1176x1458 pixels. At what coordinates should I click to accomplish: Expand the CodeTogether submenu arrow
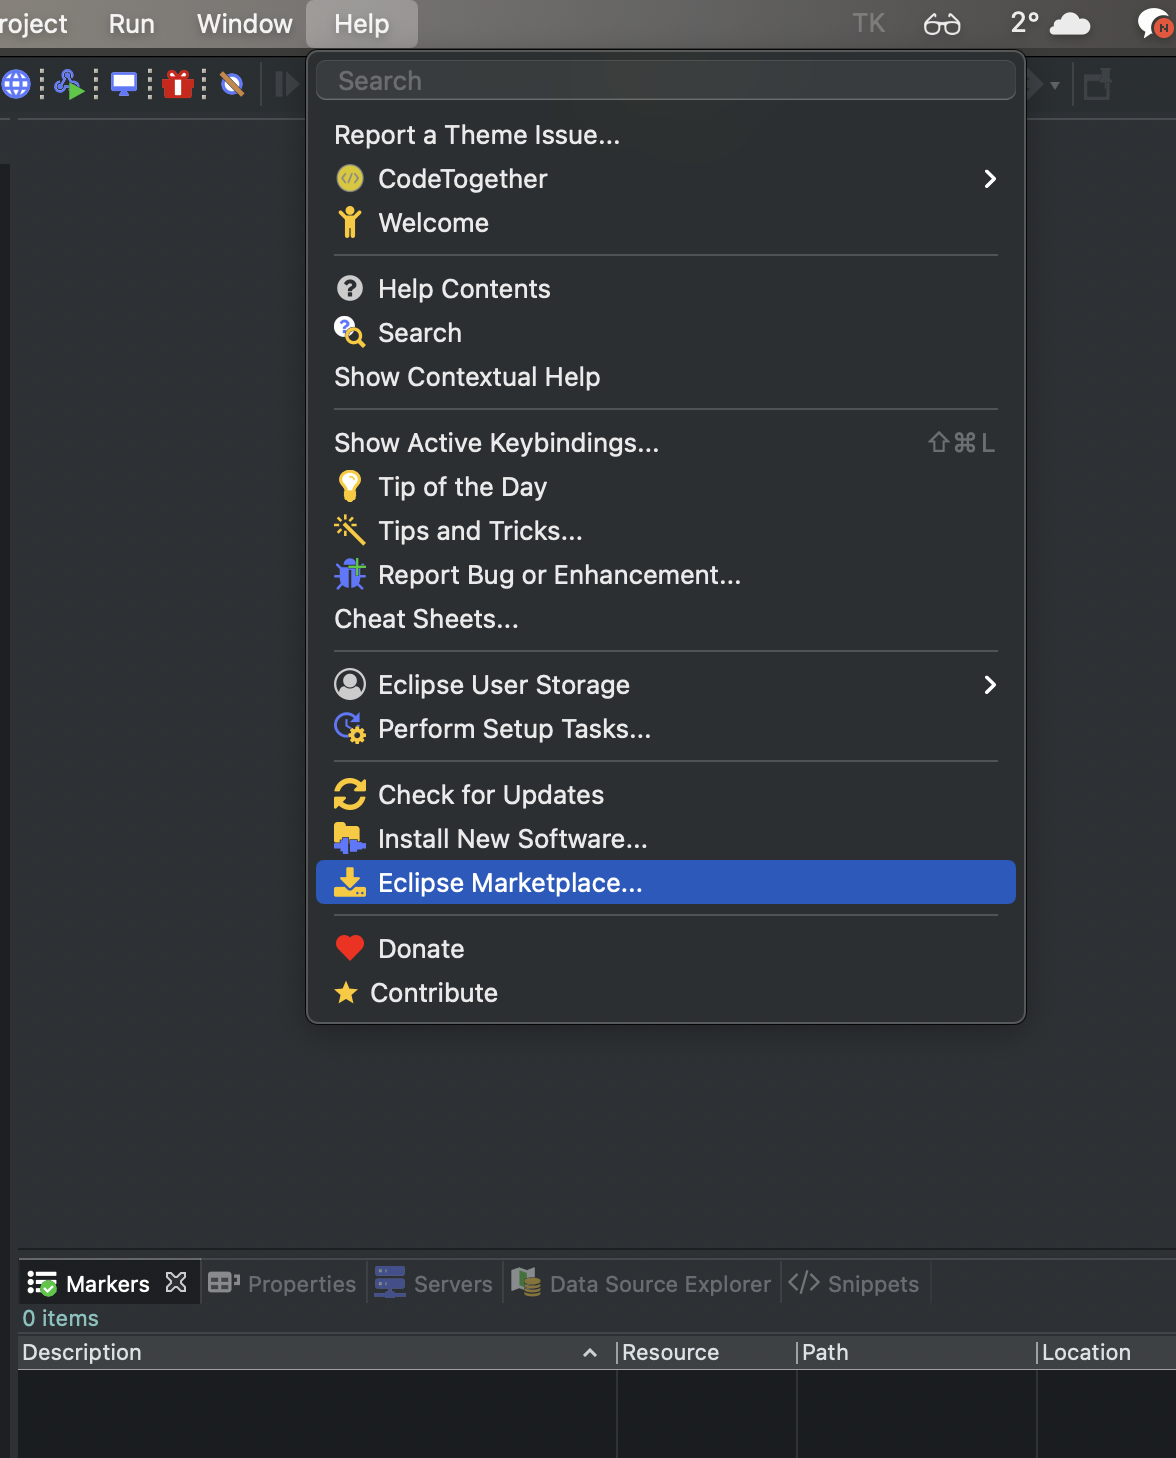[990, 179]
